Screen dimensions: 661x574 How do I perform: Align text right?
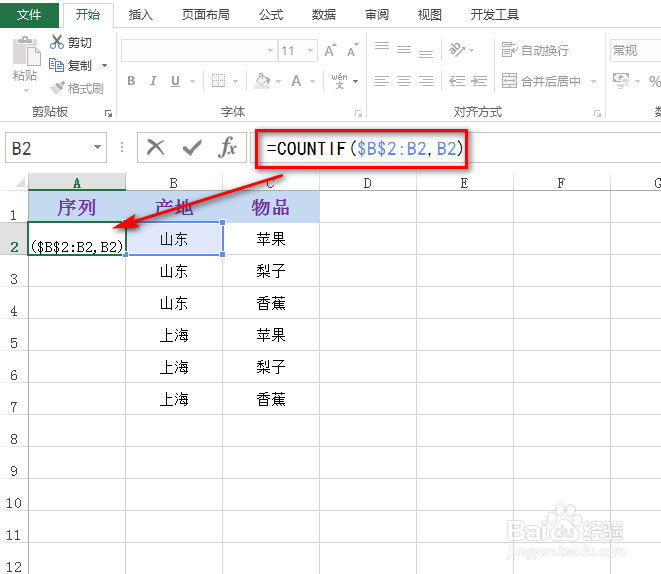click(x=426, y=80)
